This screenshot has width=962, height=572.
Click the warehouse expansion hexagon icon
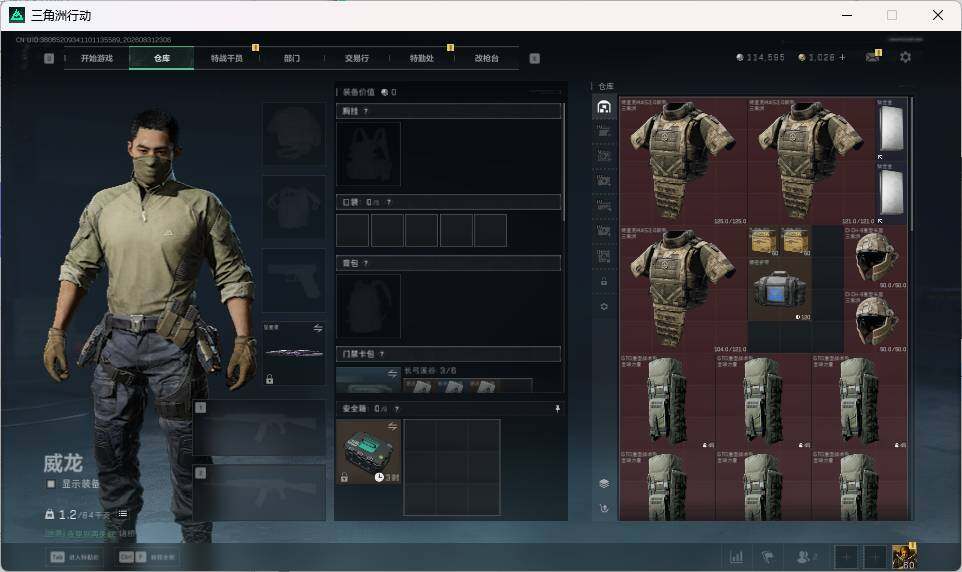pyautogui.click(x=604, y=306)
